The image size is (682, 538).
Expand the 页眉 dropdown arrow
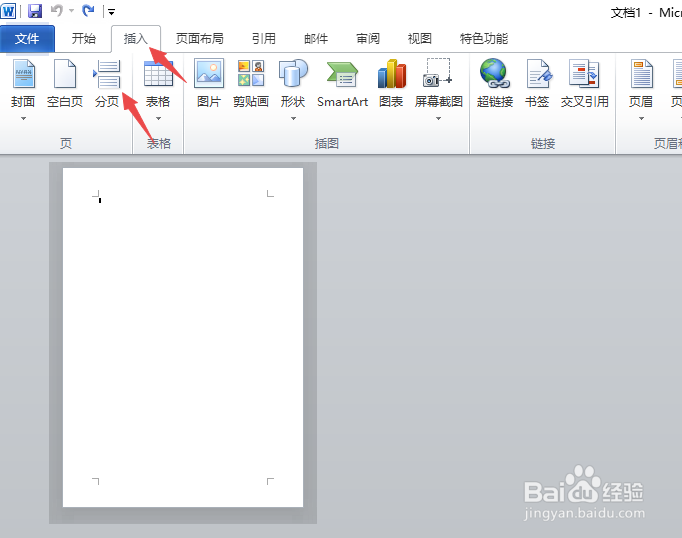tap(641, 118)
